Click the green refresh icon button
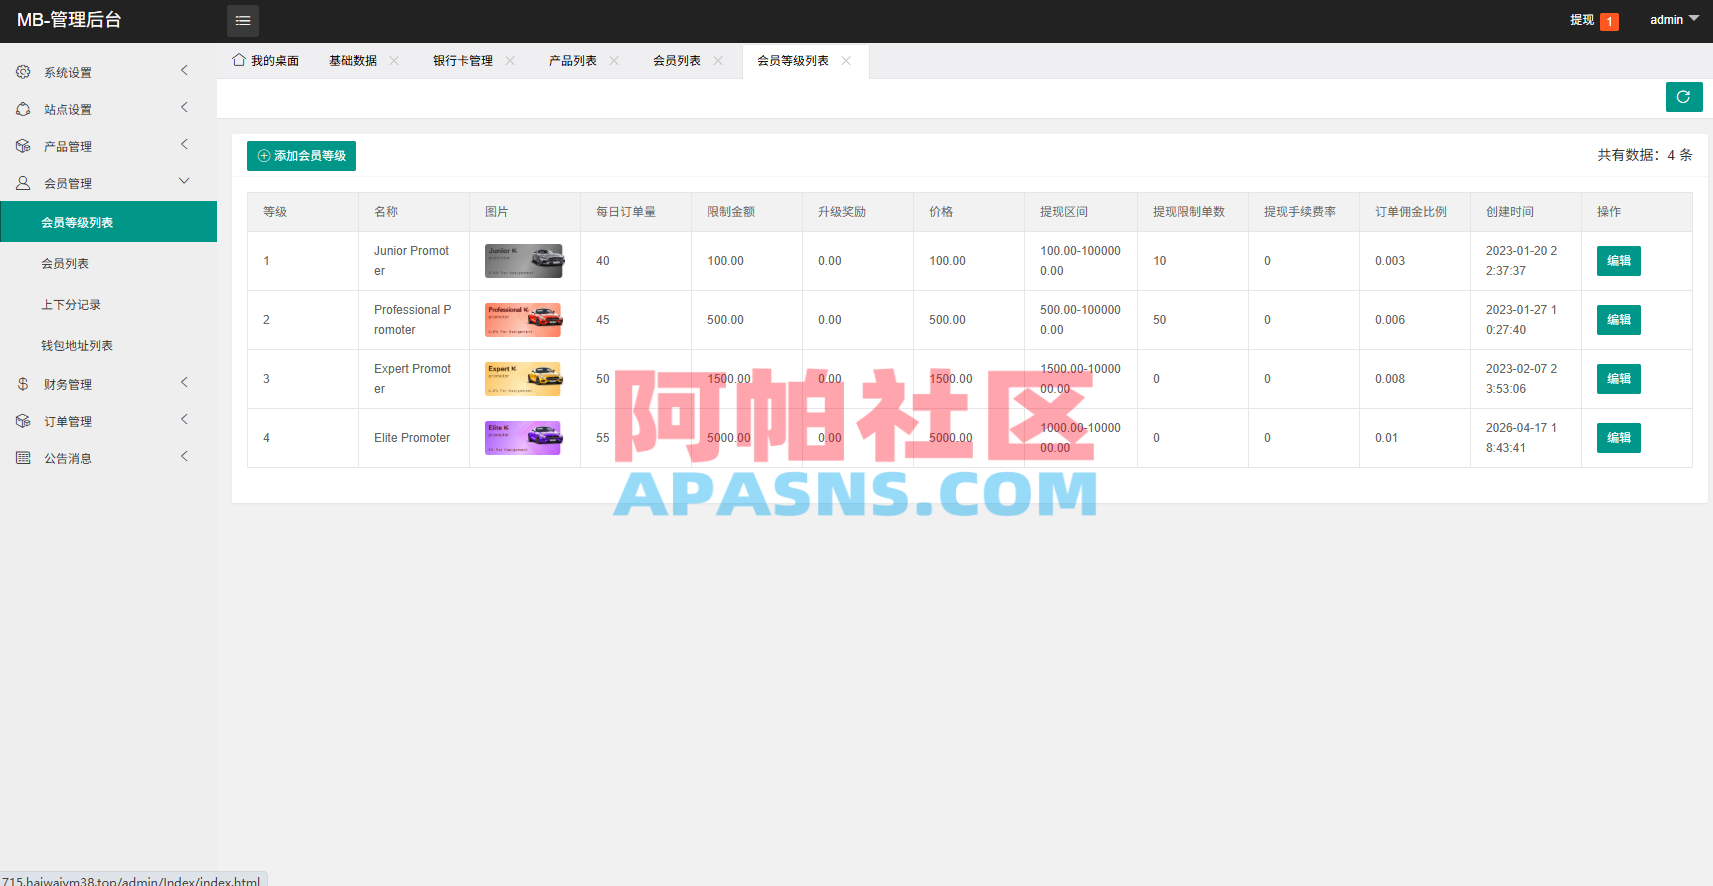Screen dimensions: 1713x886 [x=1684, y=97]
